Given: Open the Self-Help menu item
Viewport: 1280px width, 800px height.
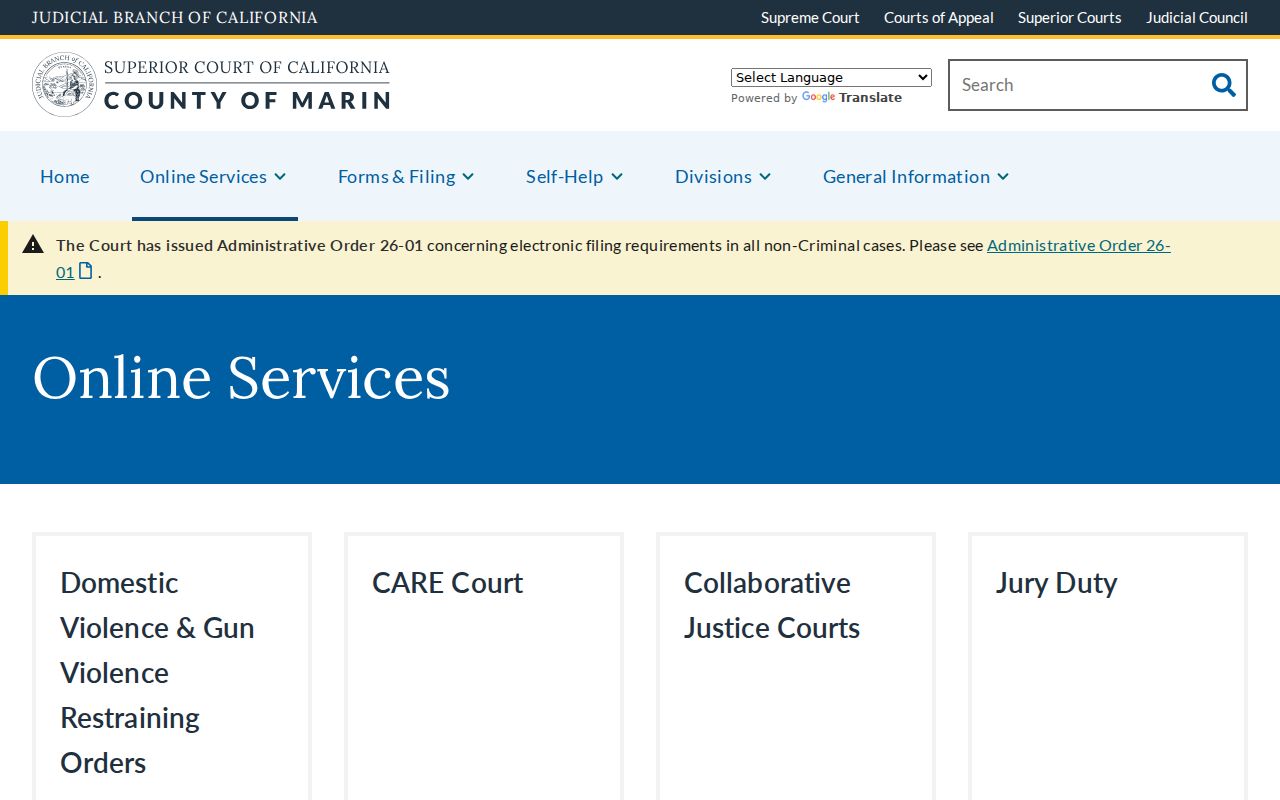Looking at the screenshot, I should [x=564, y=176].
